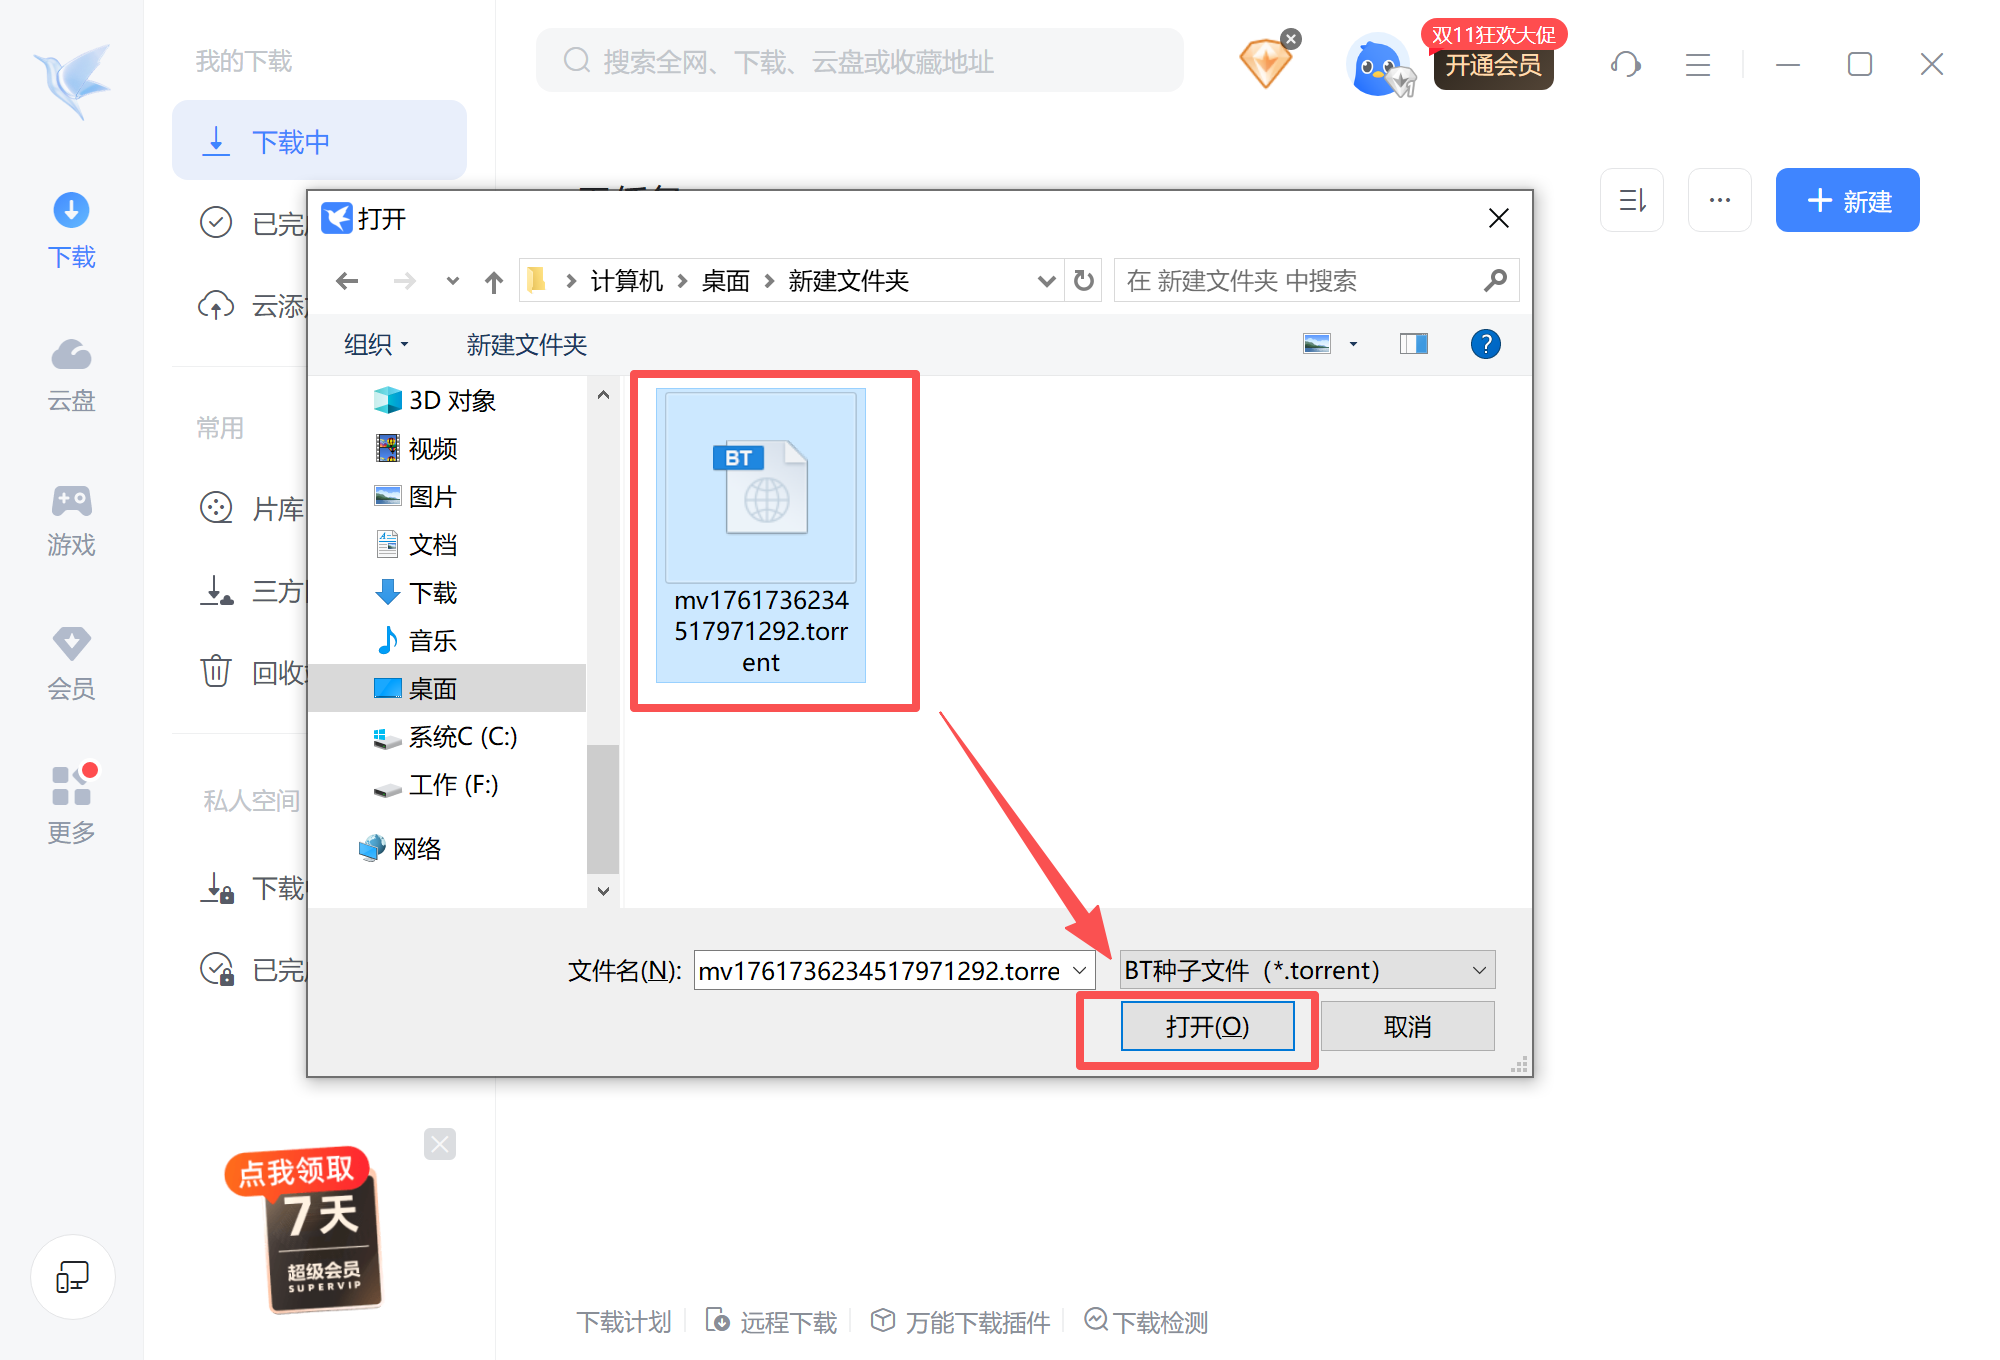The image size is (2000, 1360).
Task: Expand the file type BT torrent dropdown
Action: (x=1307, y=970)
